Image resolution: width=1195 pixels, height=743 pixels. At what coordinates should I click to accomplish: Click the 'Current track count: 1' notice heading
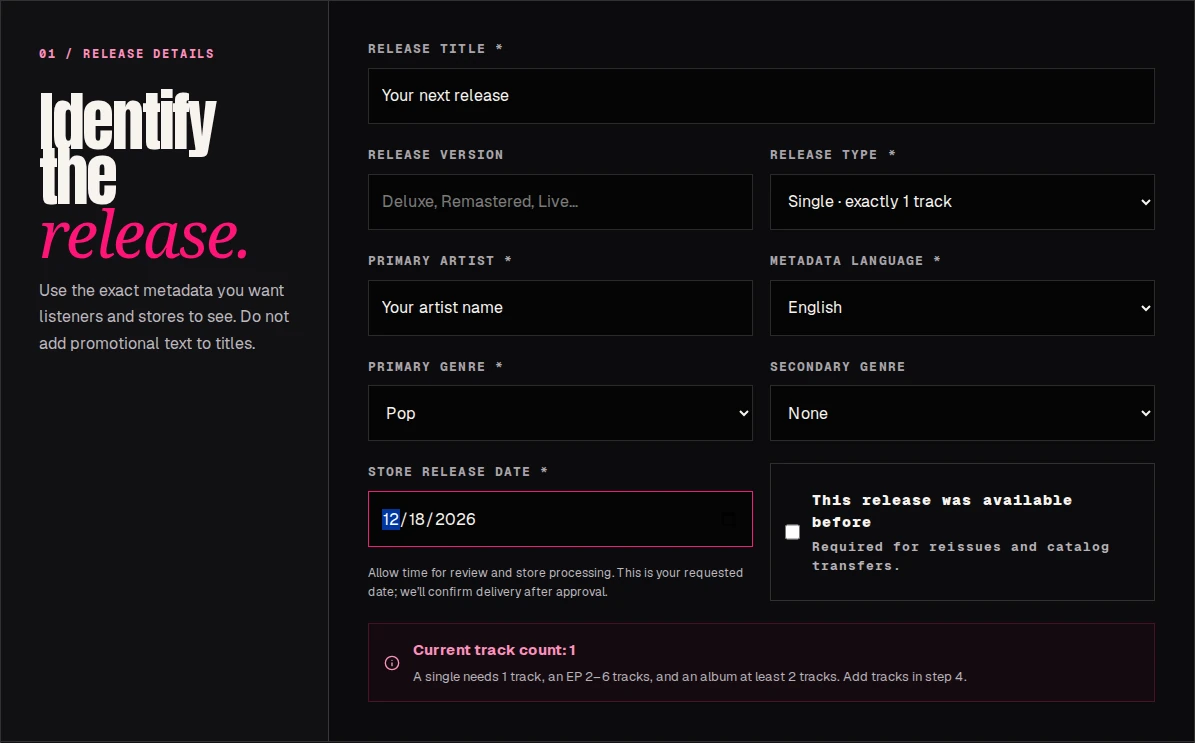(x=495, y=650)
